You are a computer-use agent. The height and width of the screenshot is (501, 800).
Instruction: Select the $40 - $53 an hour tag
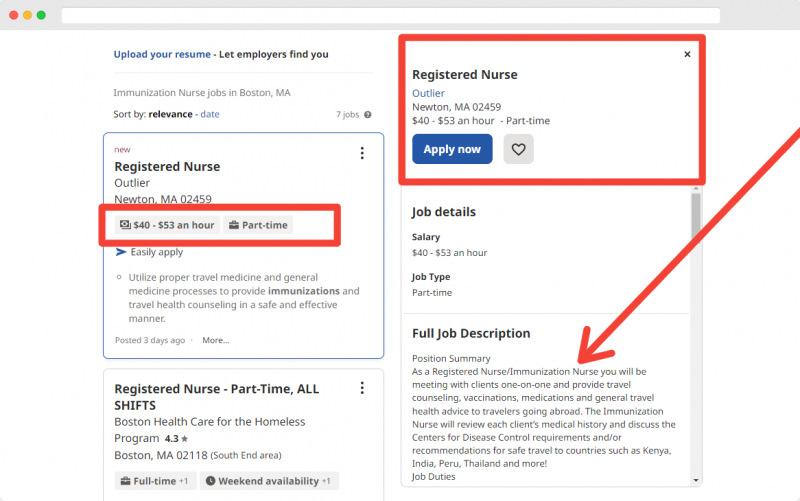pos(167,225)
